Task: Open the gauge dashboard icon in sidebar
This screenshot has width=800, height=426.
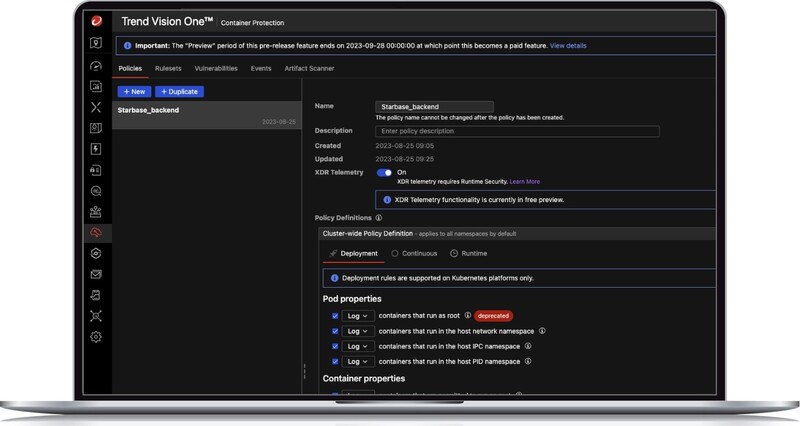Action: [x=97, y=65]
